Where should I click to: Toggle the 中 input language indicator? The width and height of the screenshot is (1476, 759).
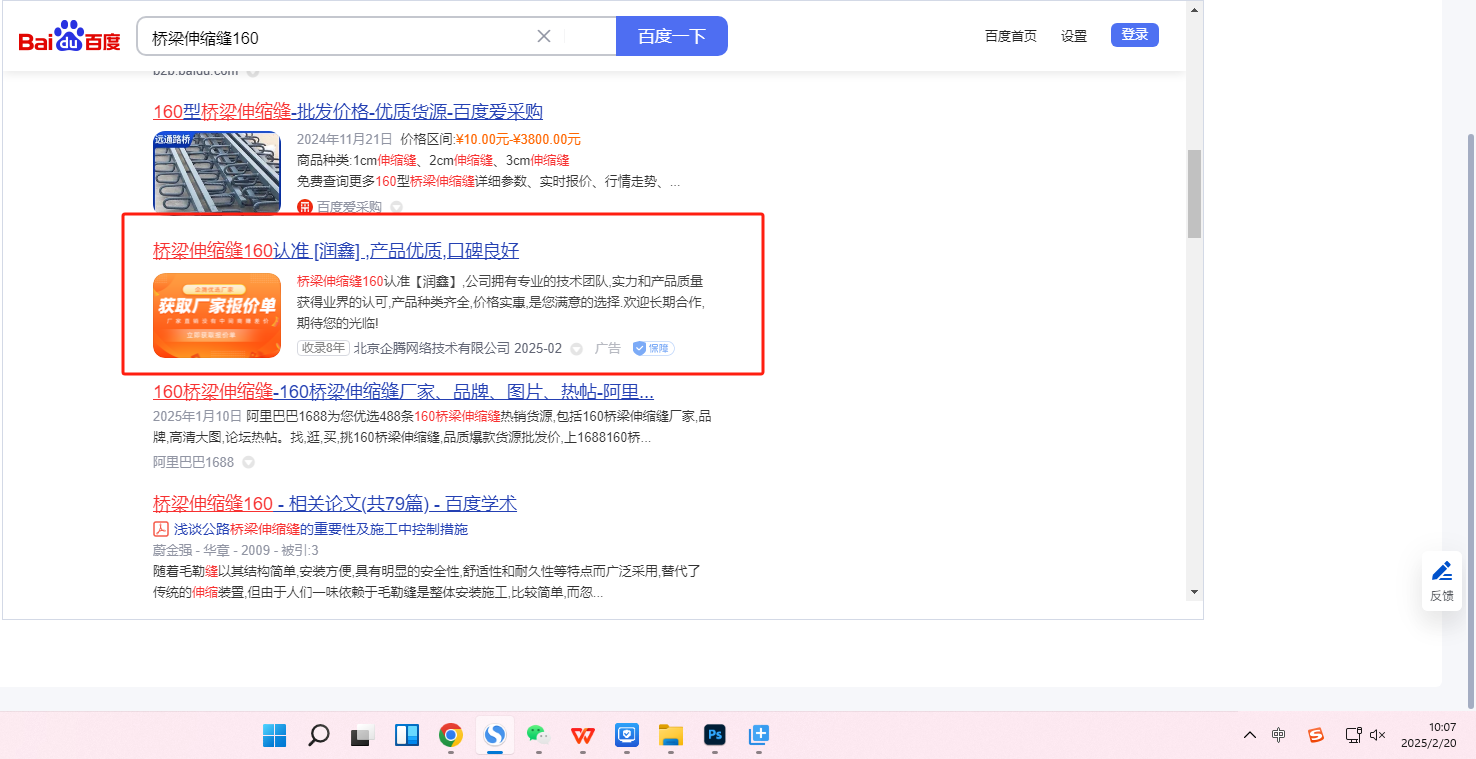coord(1278,735)
